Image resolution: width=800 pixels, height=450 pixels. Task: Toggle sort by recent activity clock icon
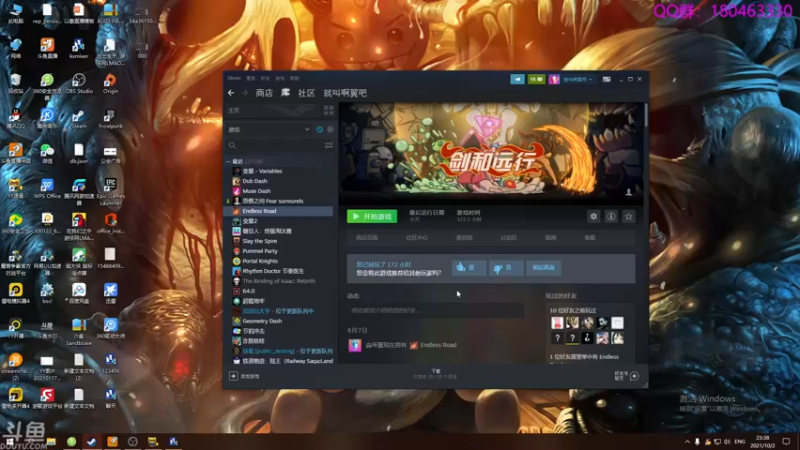(x=319, y=130)
